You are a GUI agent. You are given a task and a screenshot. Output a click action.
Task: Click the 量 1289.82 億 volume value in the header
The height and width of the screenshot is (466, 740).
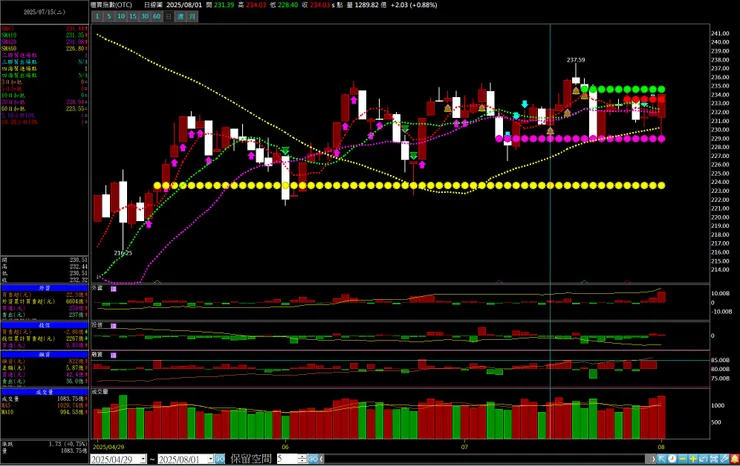(x=367, y=5)
